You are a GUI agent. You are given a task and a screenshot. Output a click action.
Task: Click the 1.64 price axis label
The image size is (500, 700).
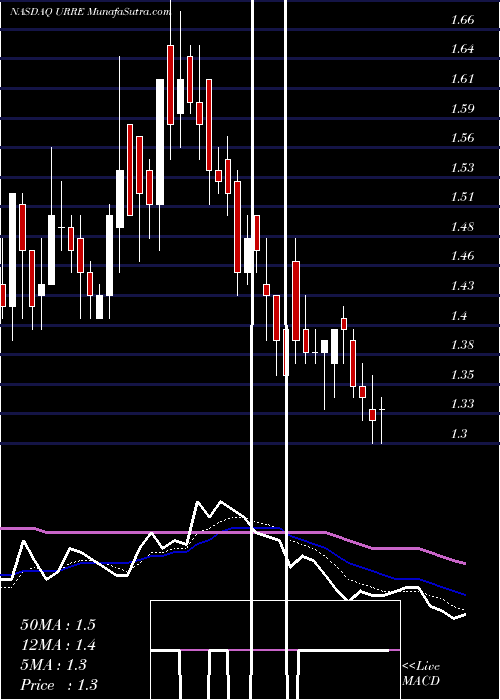pos(462,49)
